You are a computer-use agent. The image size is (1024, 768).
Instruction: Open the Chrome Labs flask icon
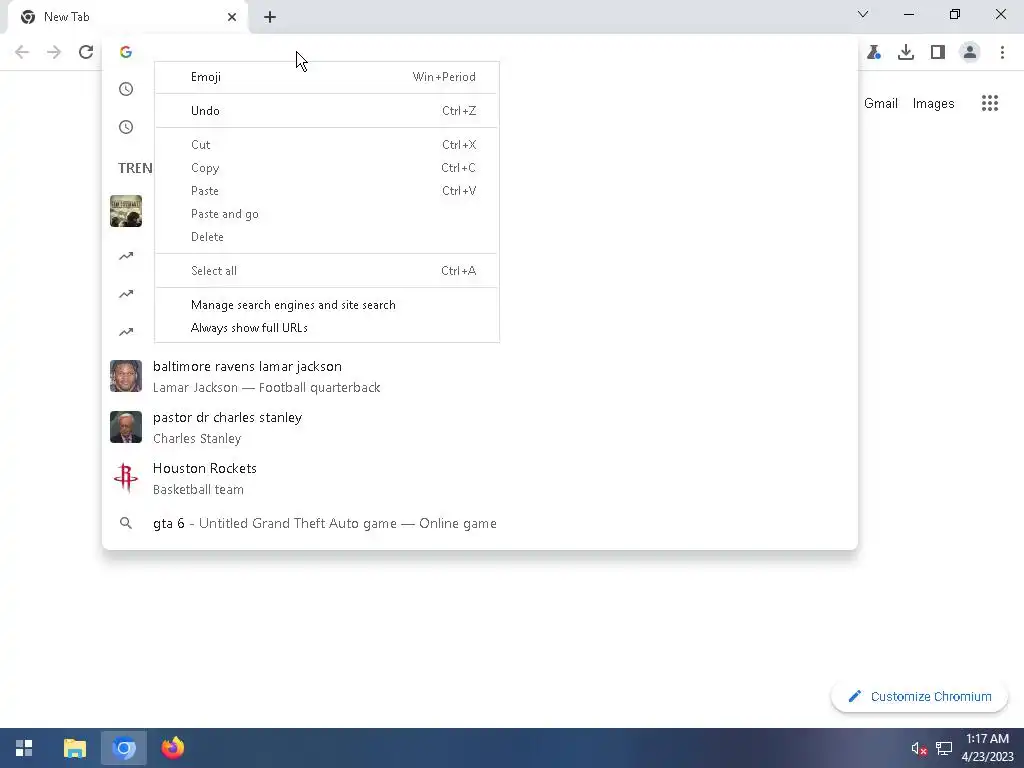click(874, 52)
